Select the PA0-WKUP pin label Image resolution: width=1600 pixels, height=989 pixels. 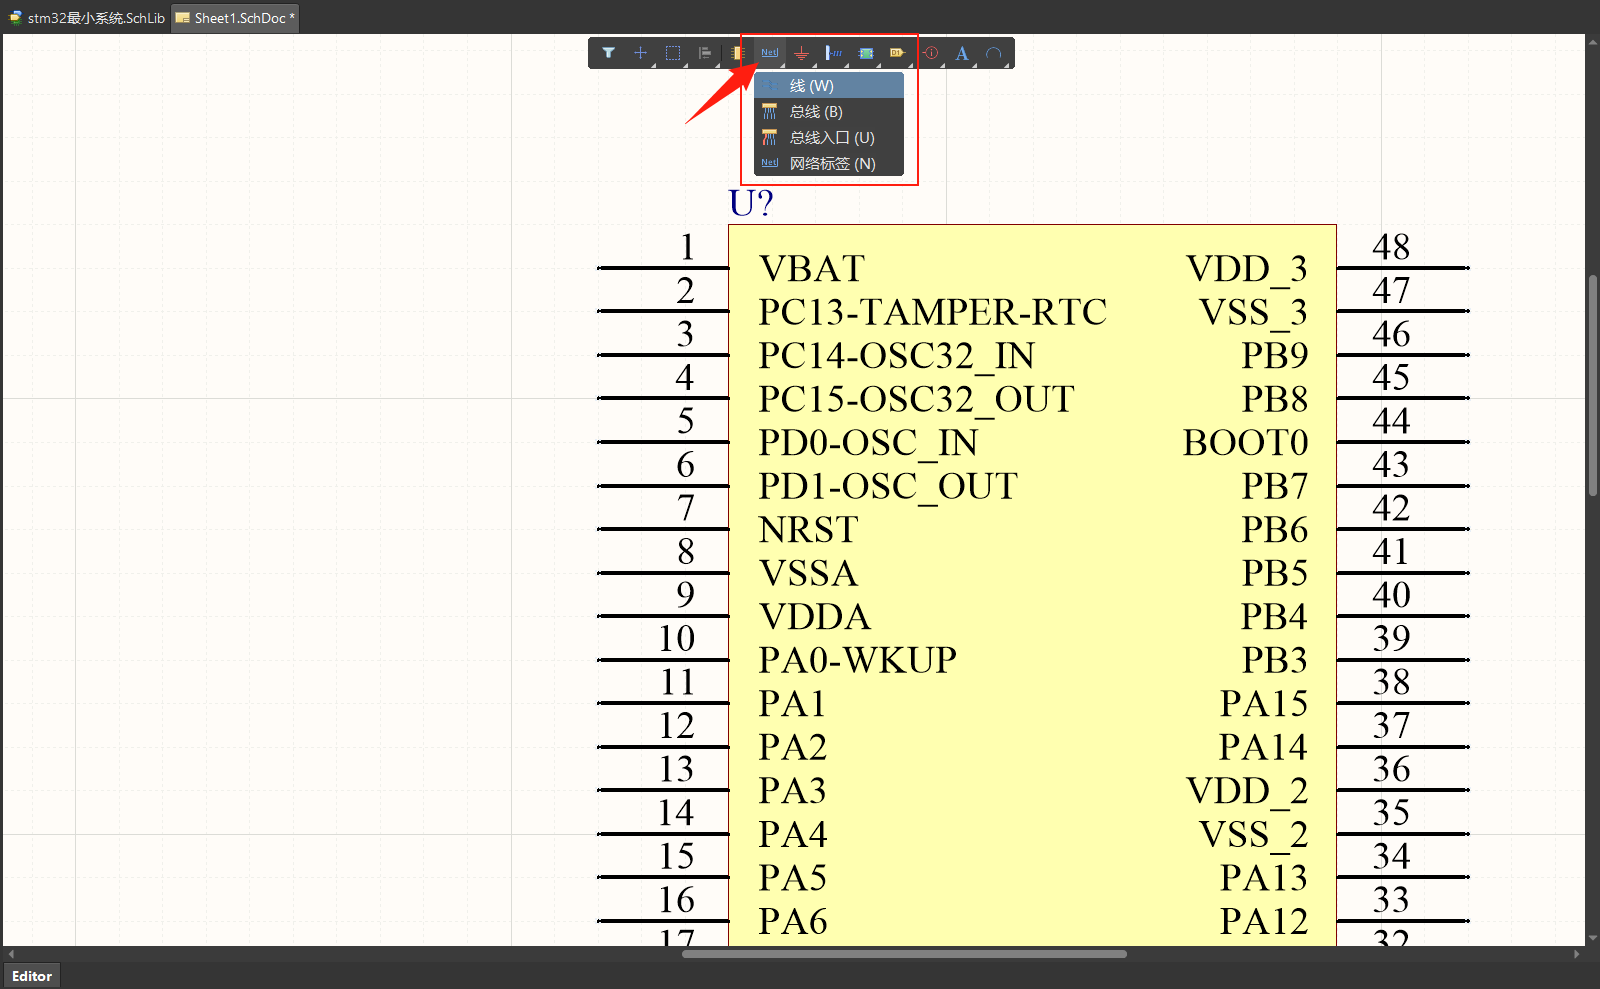[857, 660]
